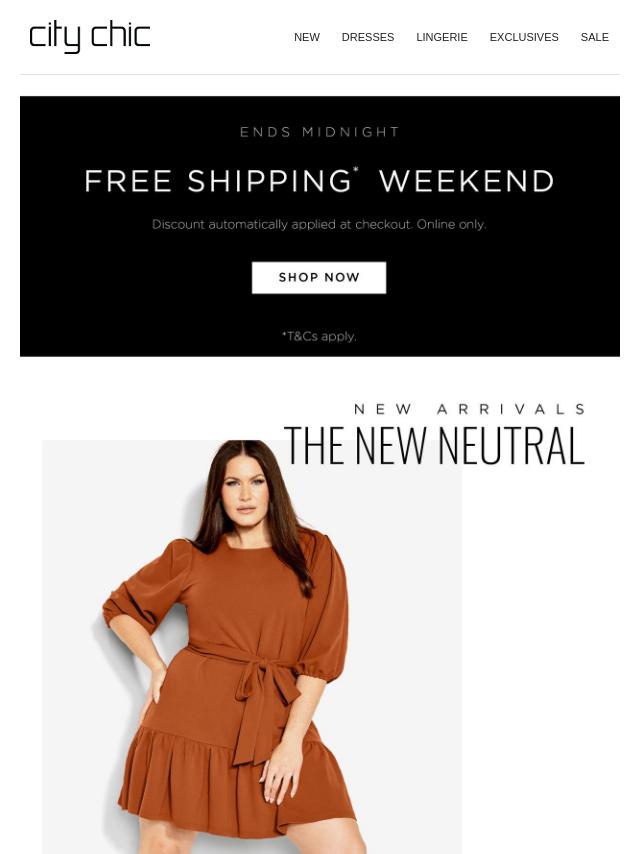Go to the DRESSES category
Viewport: 640px width, 854px height.
tap(368, 37)
